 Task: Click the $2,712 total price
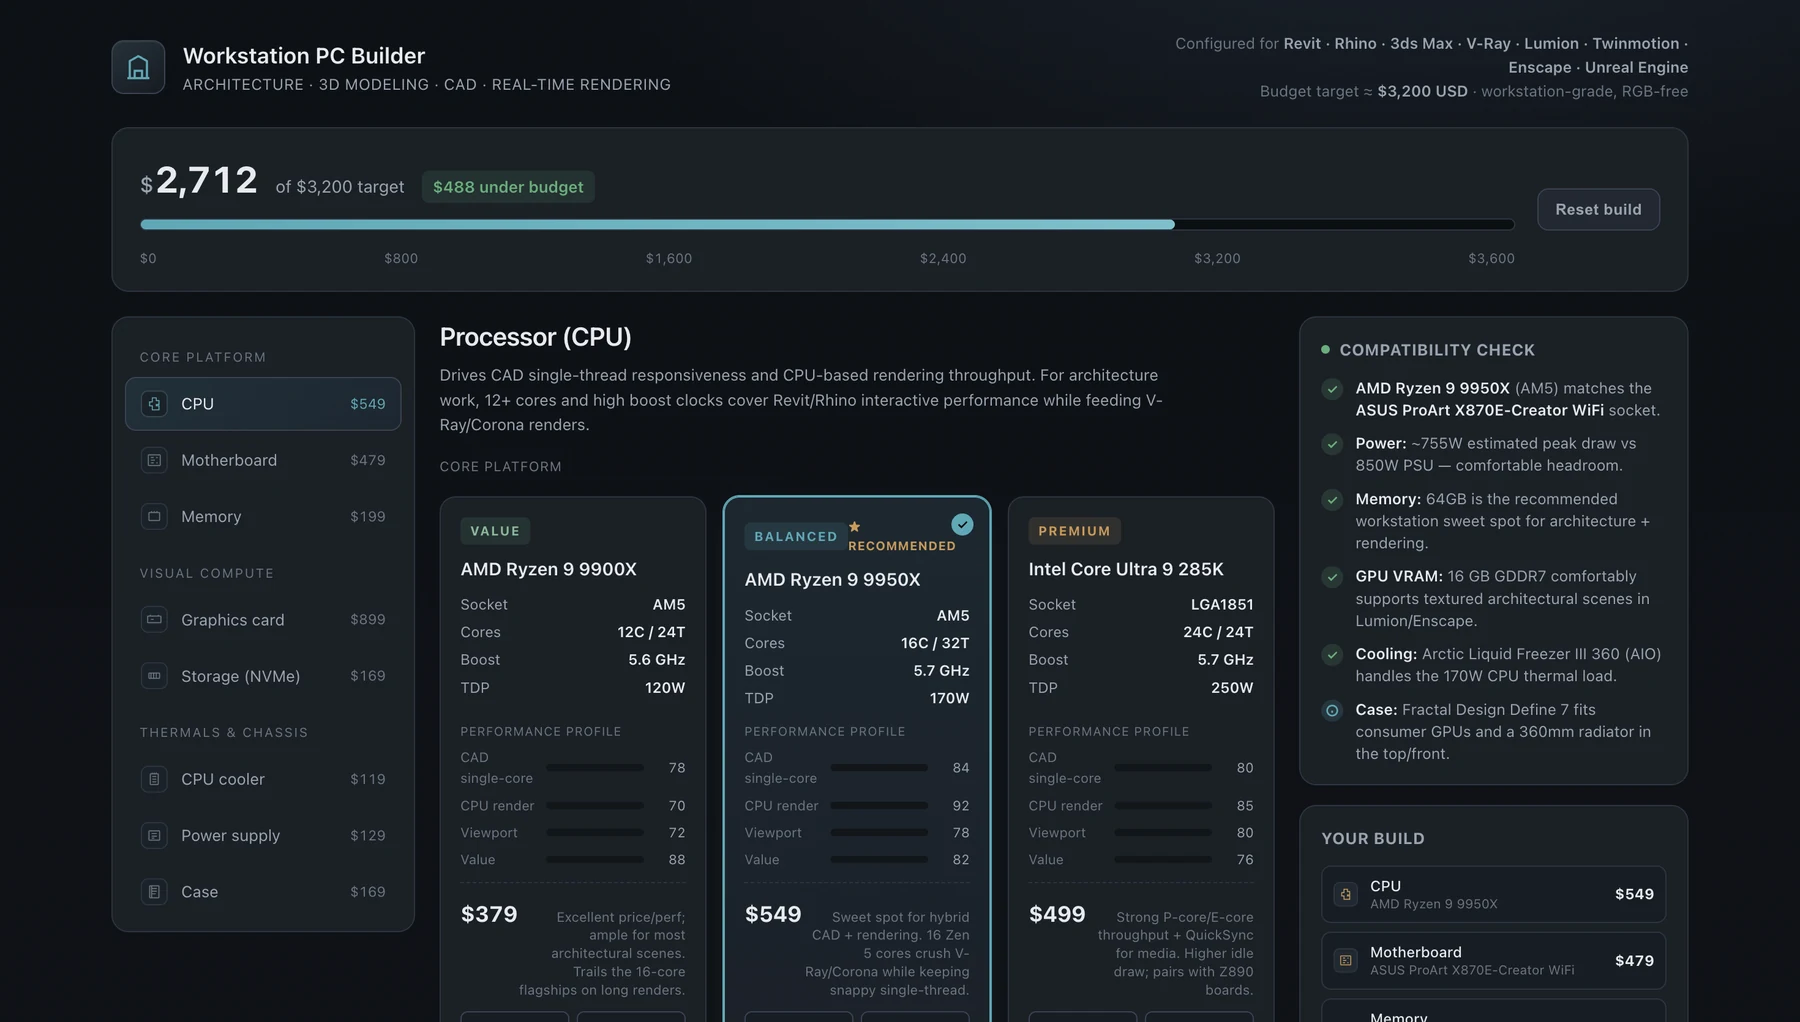(200, 181)
